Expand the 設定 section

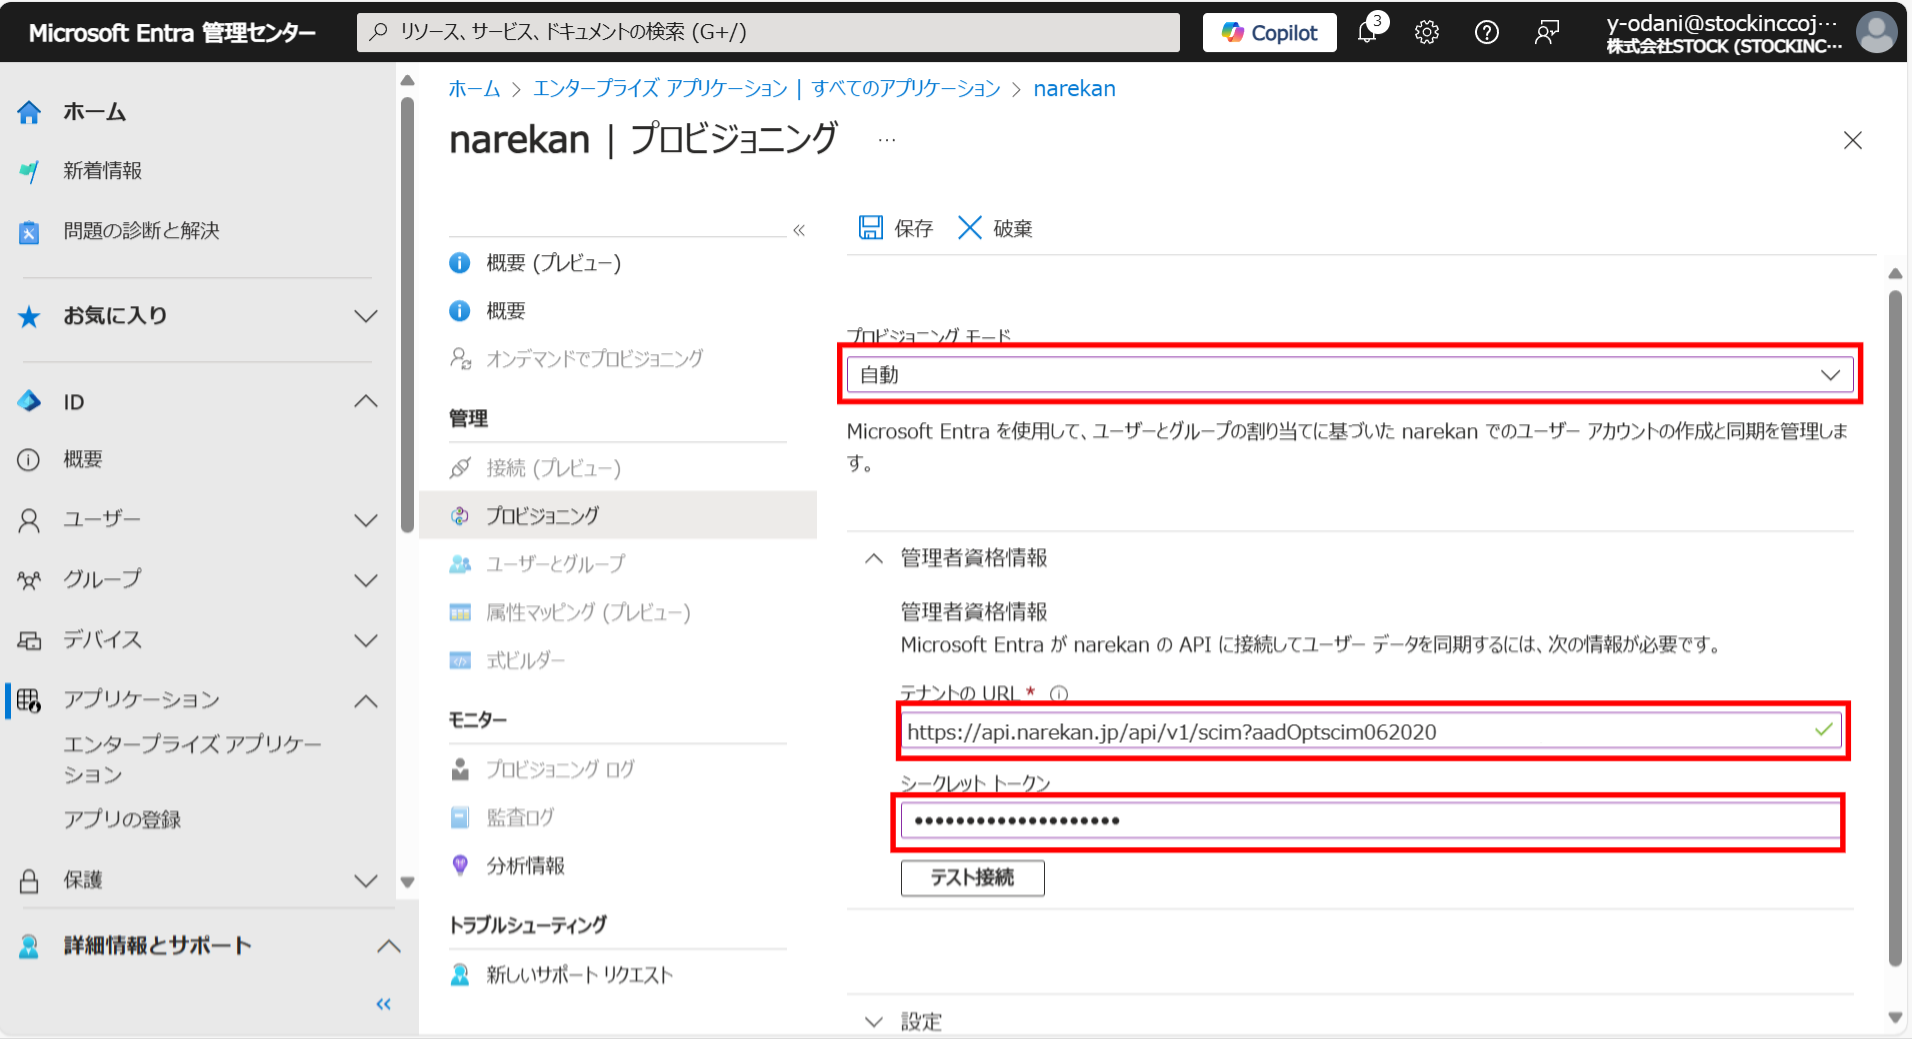(x=873, y=1022)
